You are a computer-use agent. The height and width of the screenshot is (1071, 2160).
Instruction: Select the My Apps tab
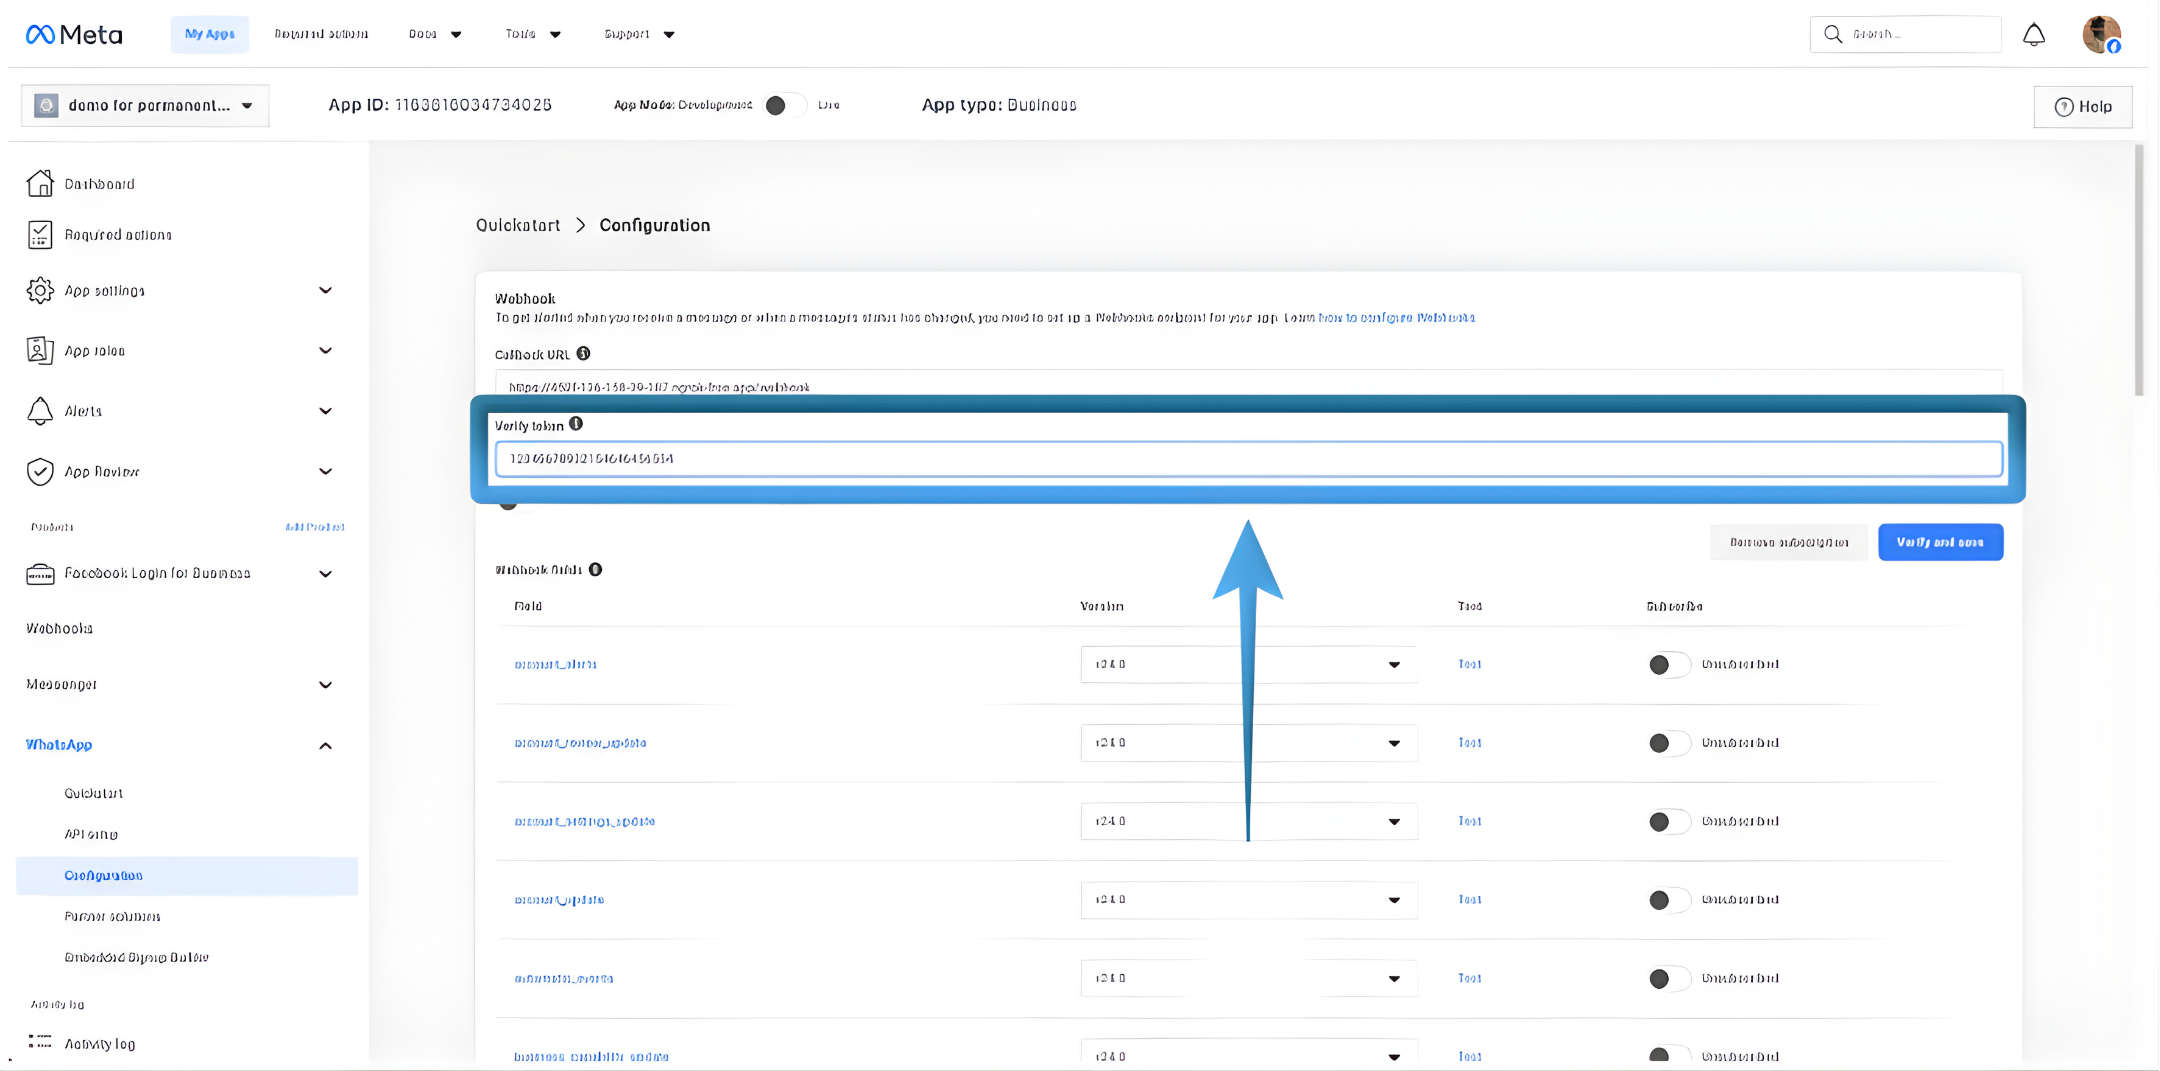point(209,34)
